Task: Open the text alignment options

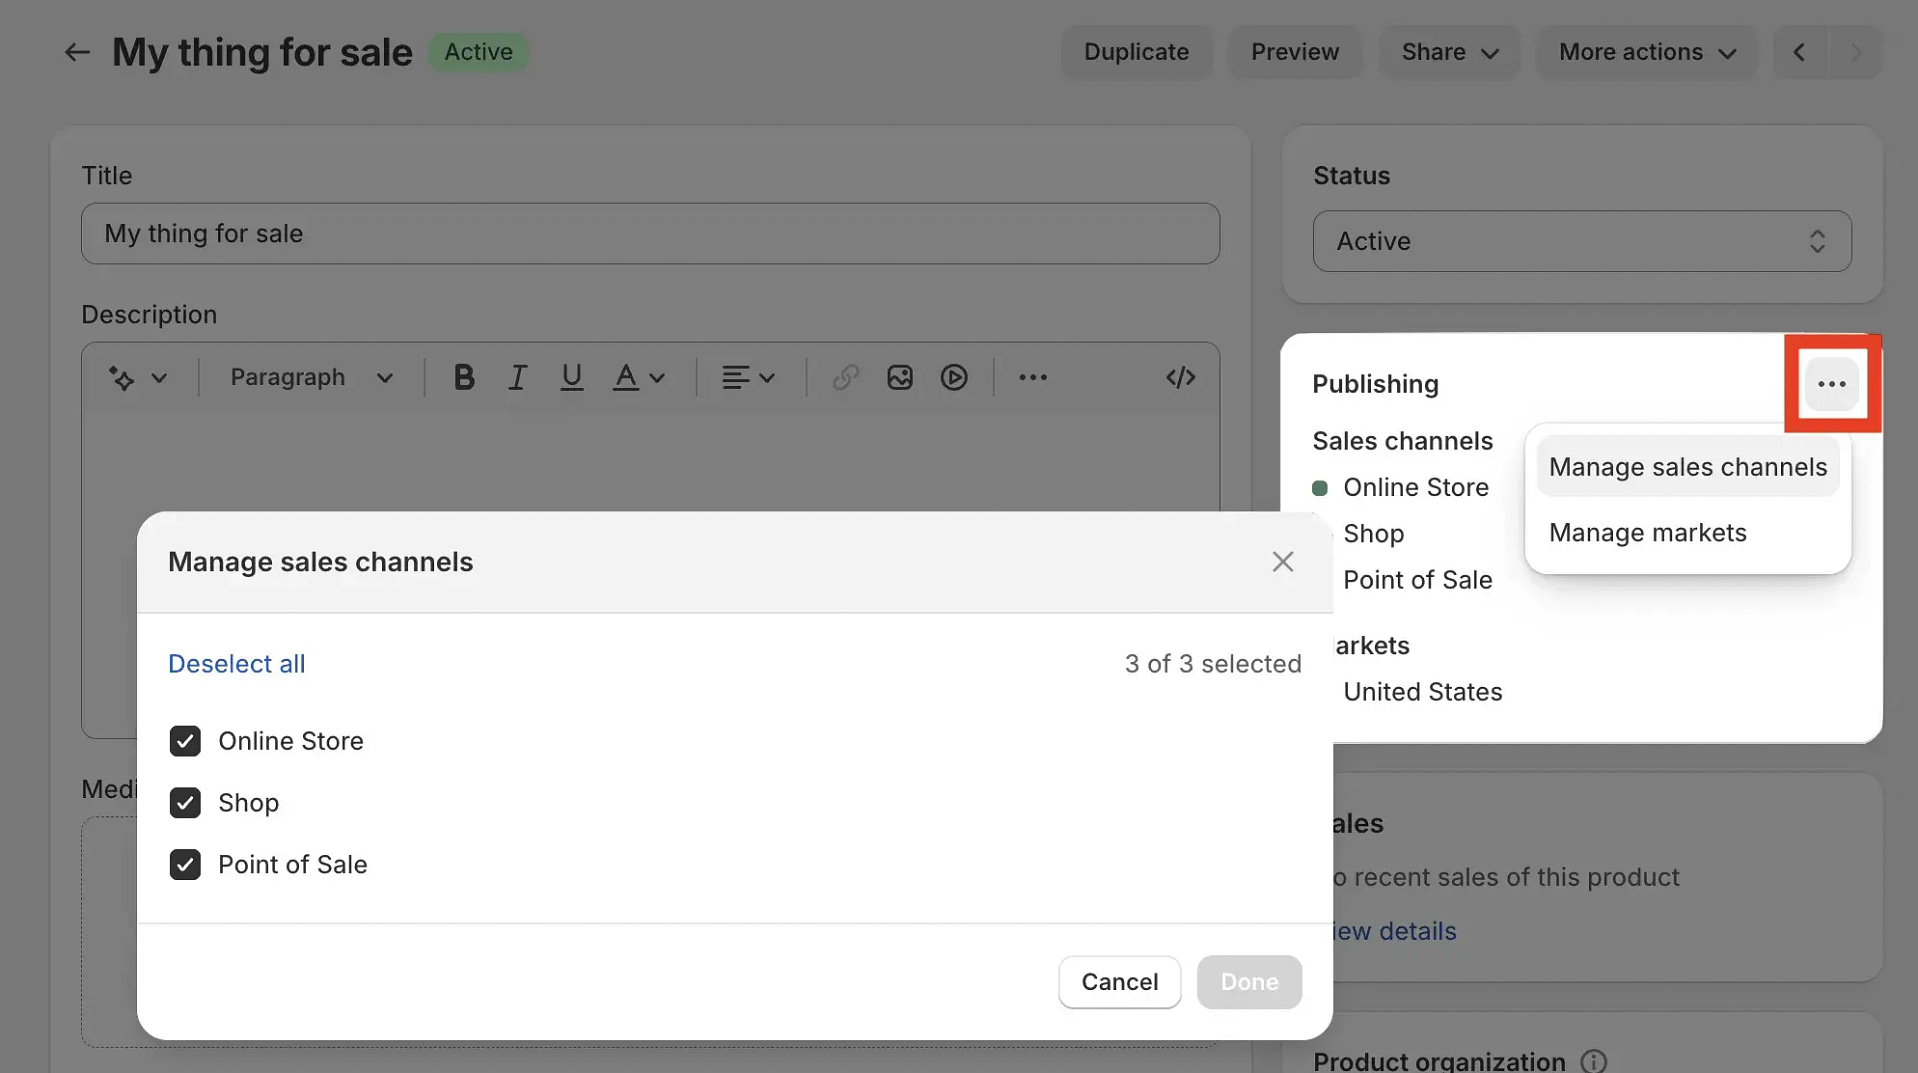Action: pos(748,377)
